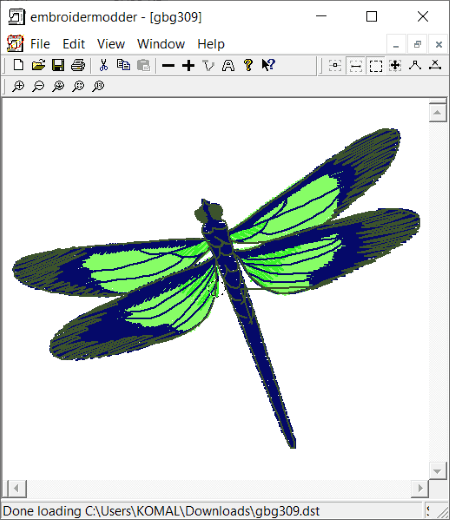The height and width of the screenshot is (520, 450).
Task: Click the cross-in-dashed-box toolbar icon
Action: tap(395, 65)
